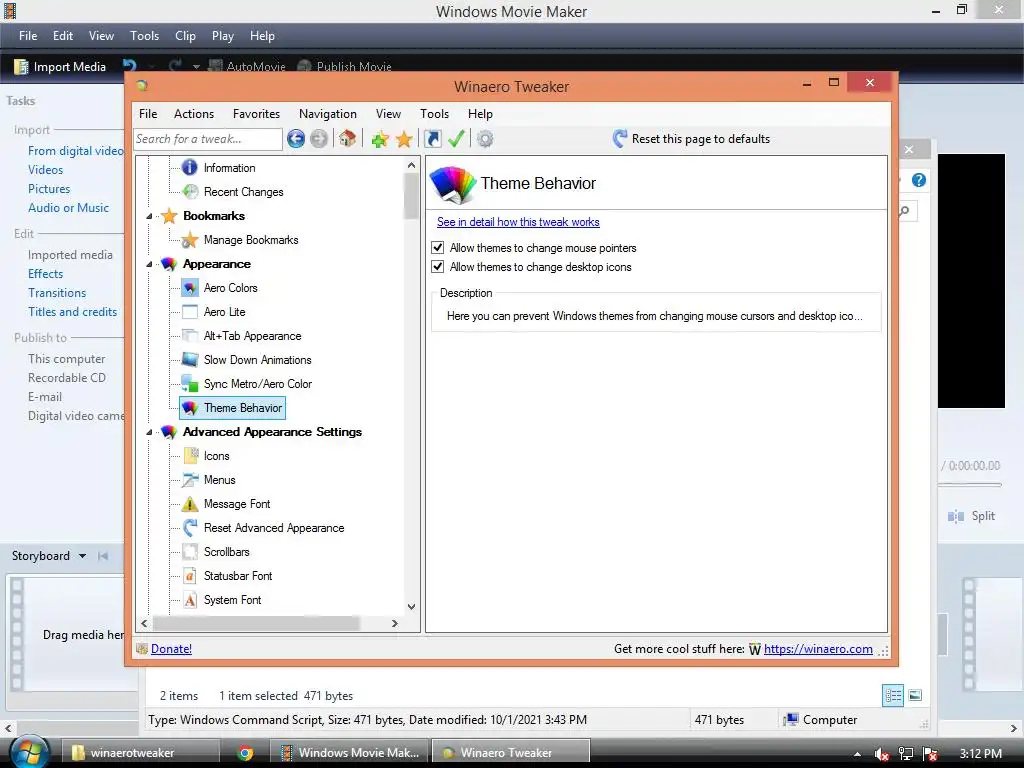The width and height of the screenshot is (1024, 768).
Task: Click the Information tree icon
Action: [x=189, y=168]
